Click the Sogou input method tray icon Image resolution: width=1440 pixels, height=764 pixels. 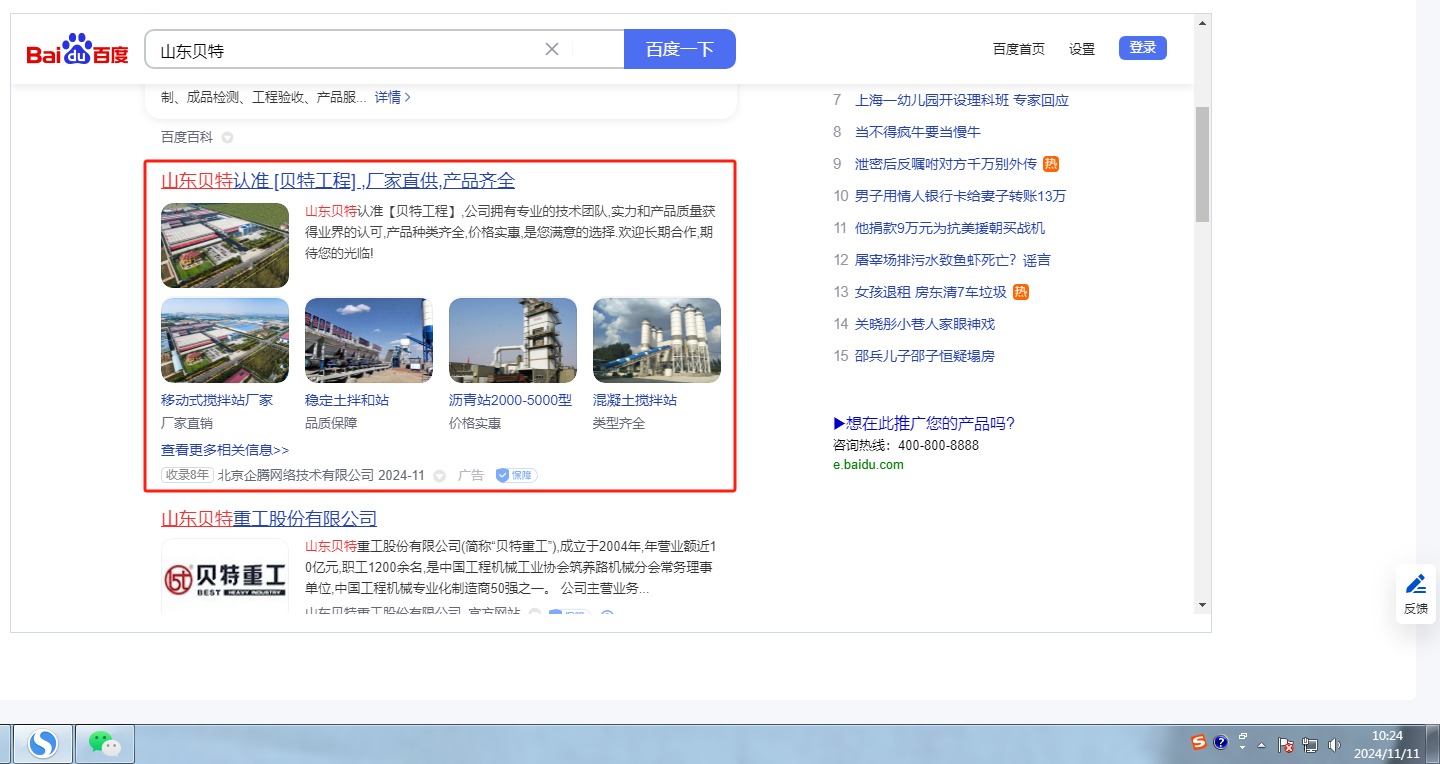click(1198, 742)
